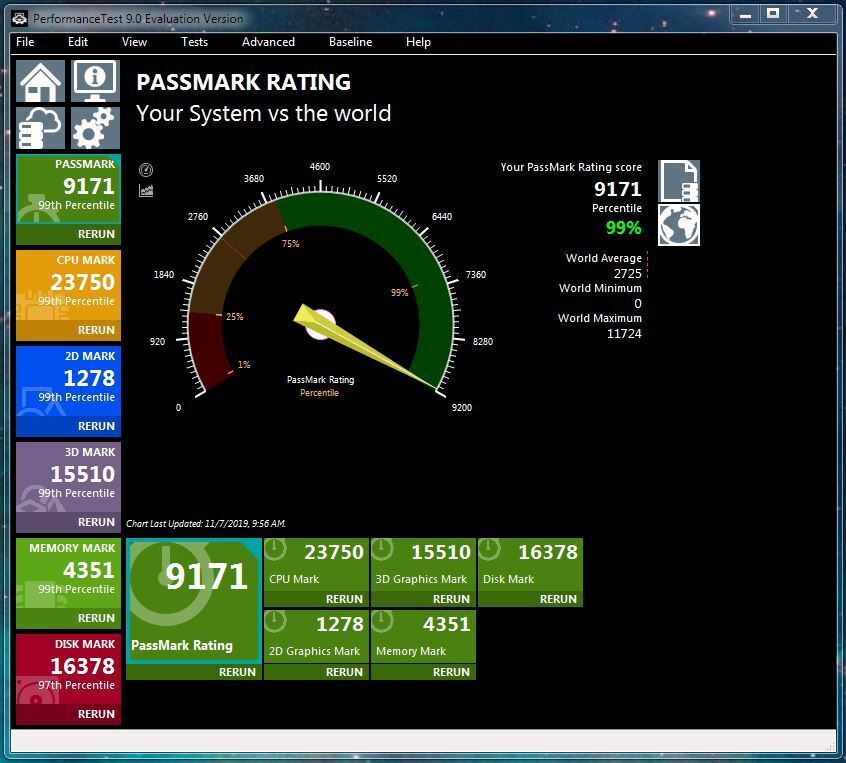The image size is (846, 763).
Task: Click the clock icon on CPU Mark tile
Action: 275,549
